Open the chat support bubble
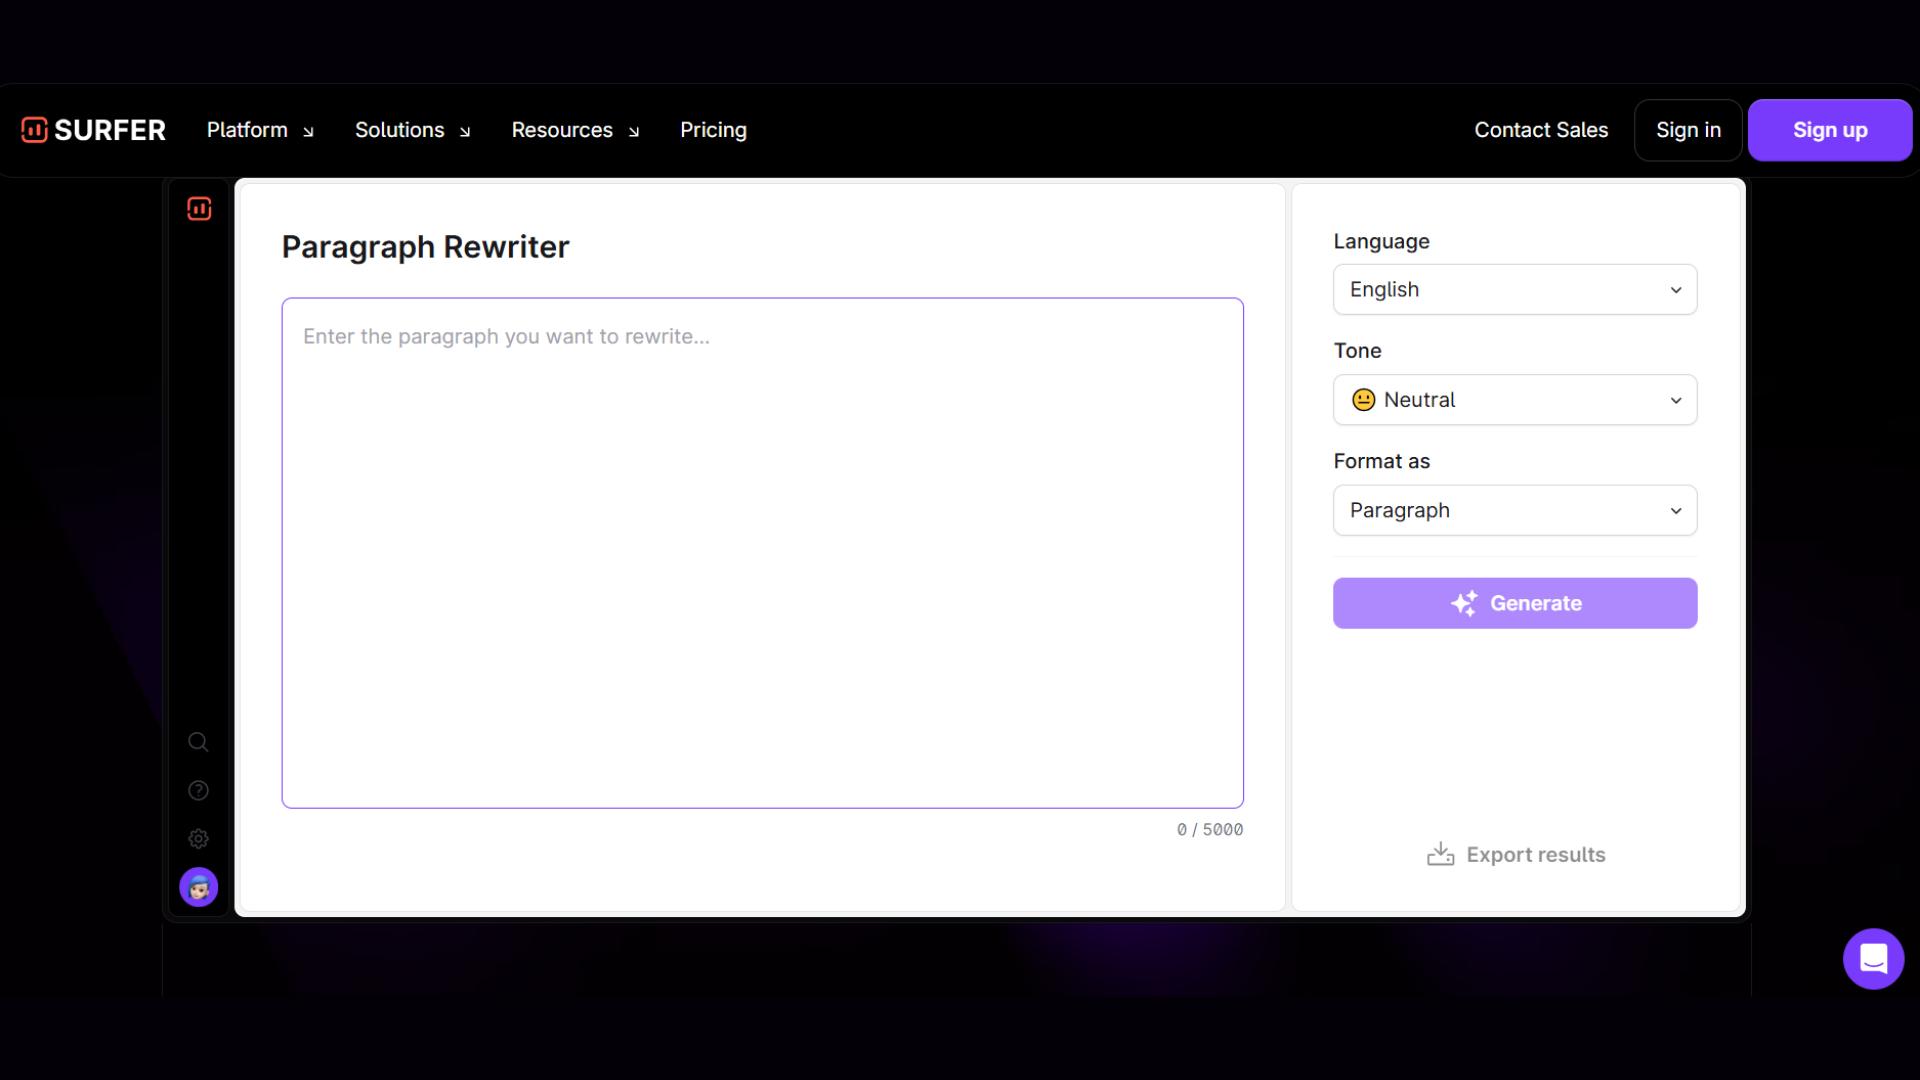This screenshot has height=1080, width=1920. coord(1873,959)
